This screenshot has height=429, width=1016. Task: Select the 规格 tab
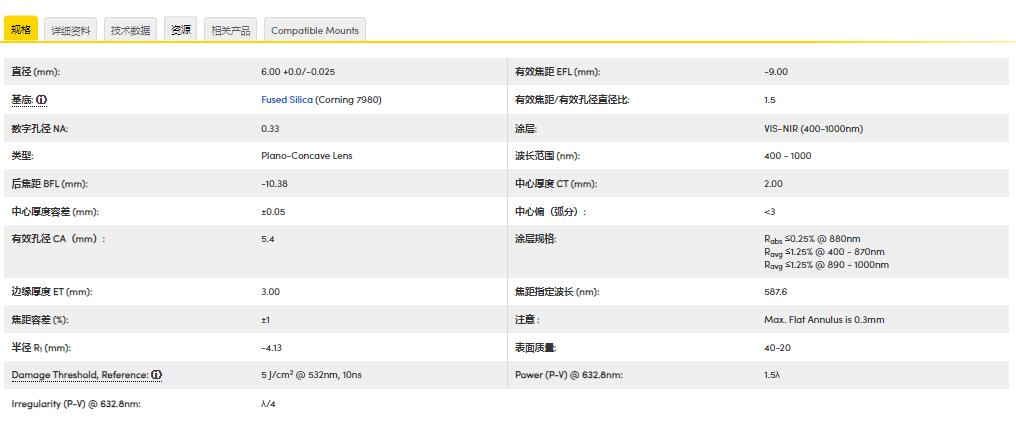click(21, 30)
